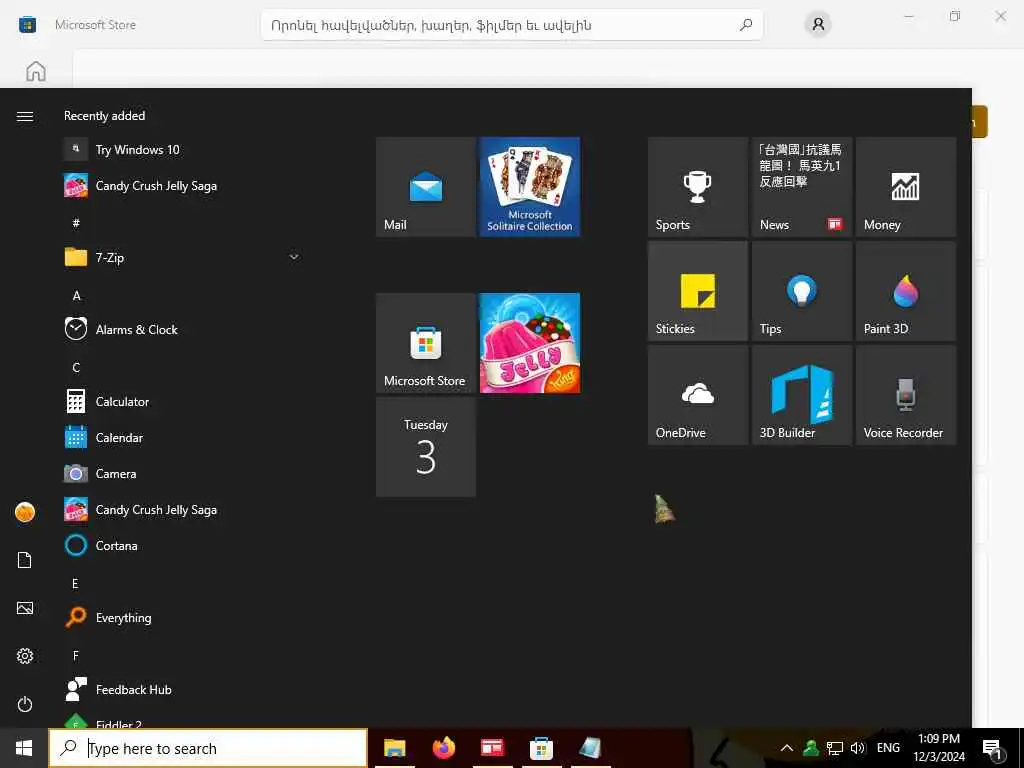Open the Tips tile
The height and width of the screenshot is (768, 1024).
pyautogui.click(x=801, y=291)
